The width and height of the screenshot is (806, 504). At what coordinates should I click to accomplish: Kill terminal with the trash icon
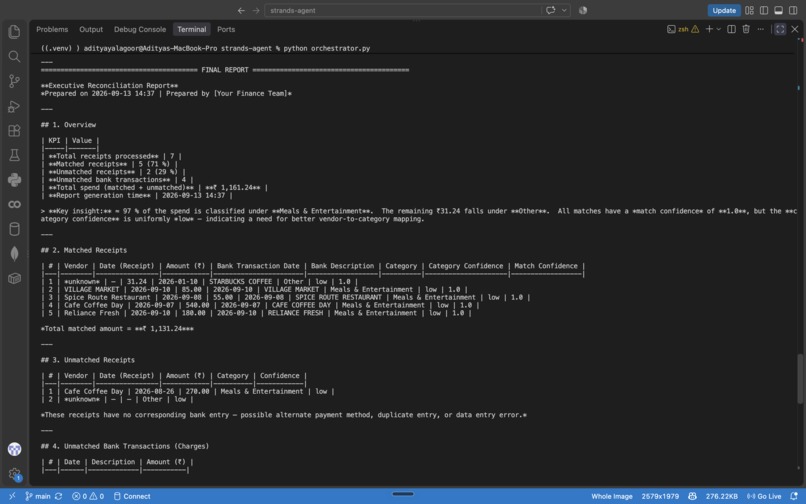coord(746,29)
